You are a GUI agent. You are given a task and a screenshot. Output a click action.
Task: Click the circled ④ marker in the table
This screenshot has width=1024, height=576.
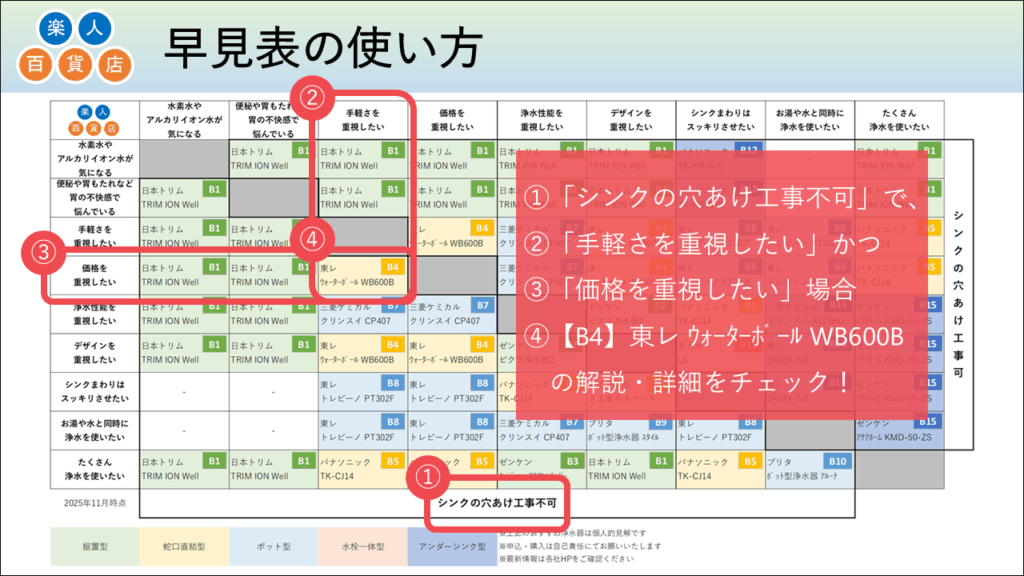coord(313,239)
